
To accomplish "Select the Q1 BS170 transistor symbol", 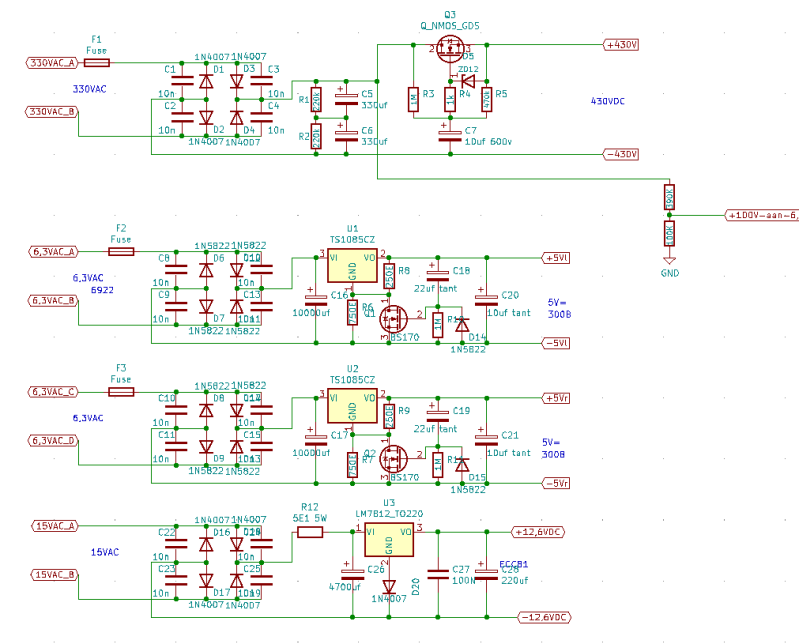I will coord(394,319).
